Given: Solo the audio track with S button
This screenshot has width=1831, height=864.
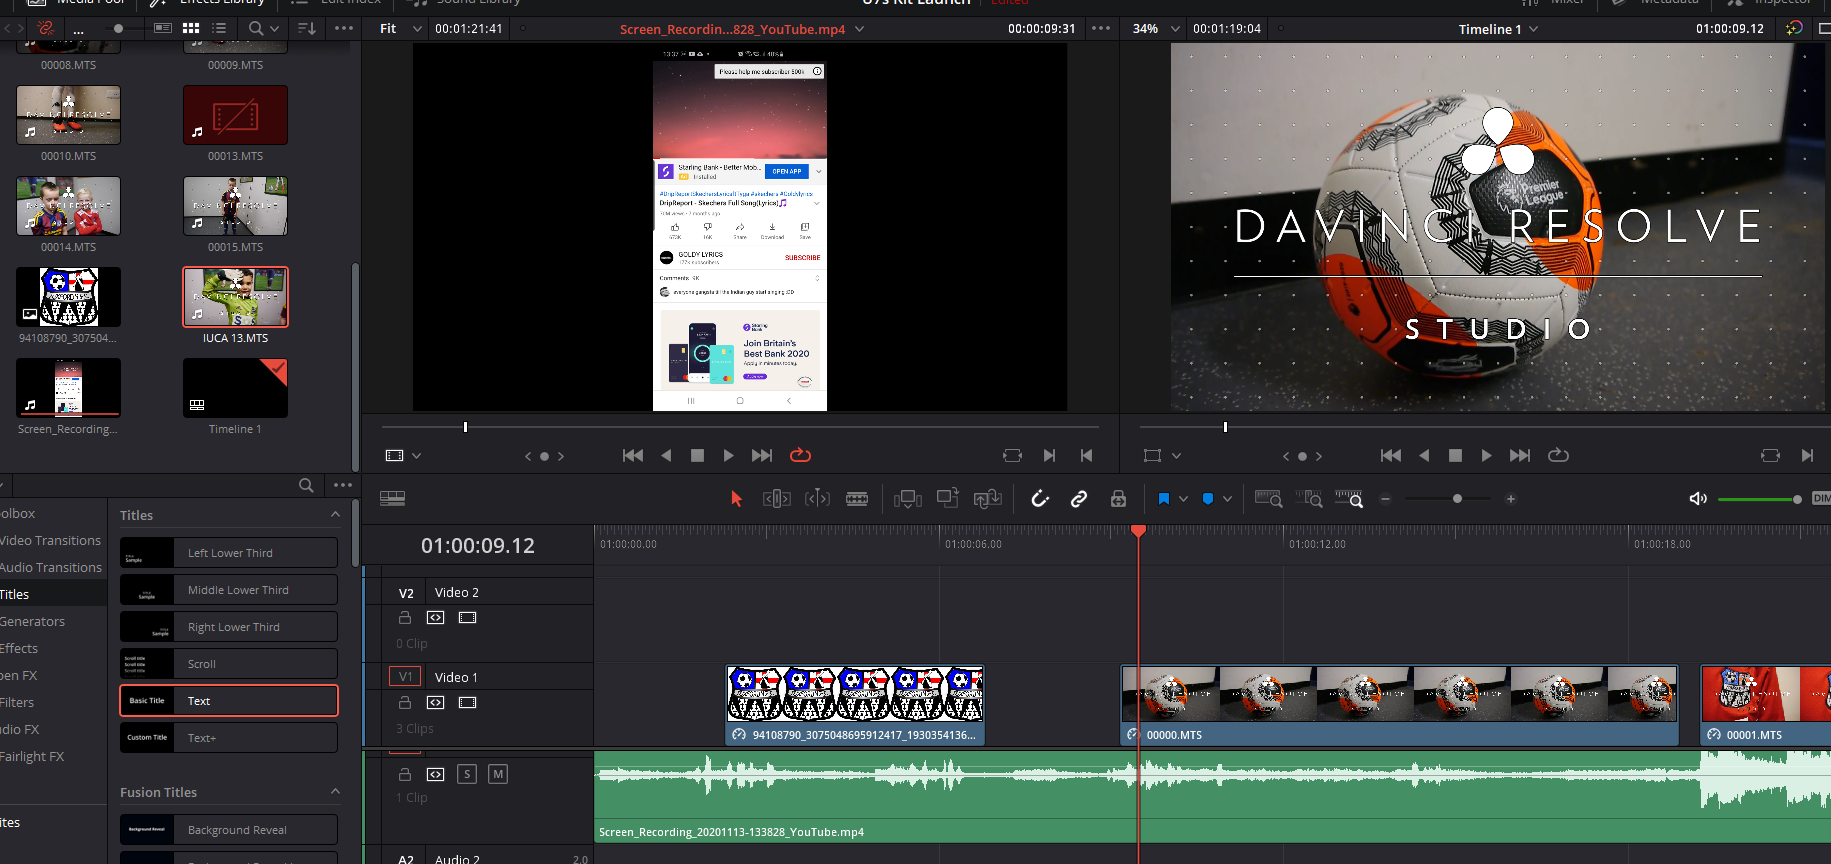Looking at the screenshot, I should [467, 774].
